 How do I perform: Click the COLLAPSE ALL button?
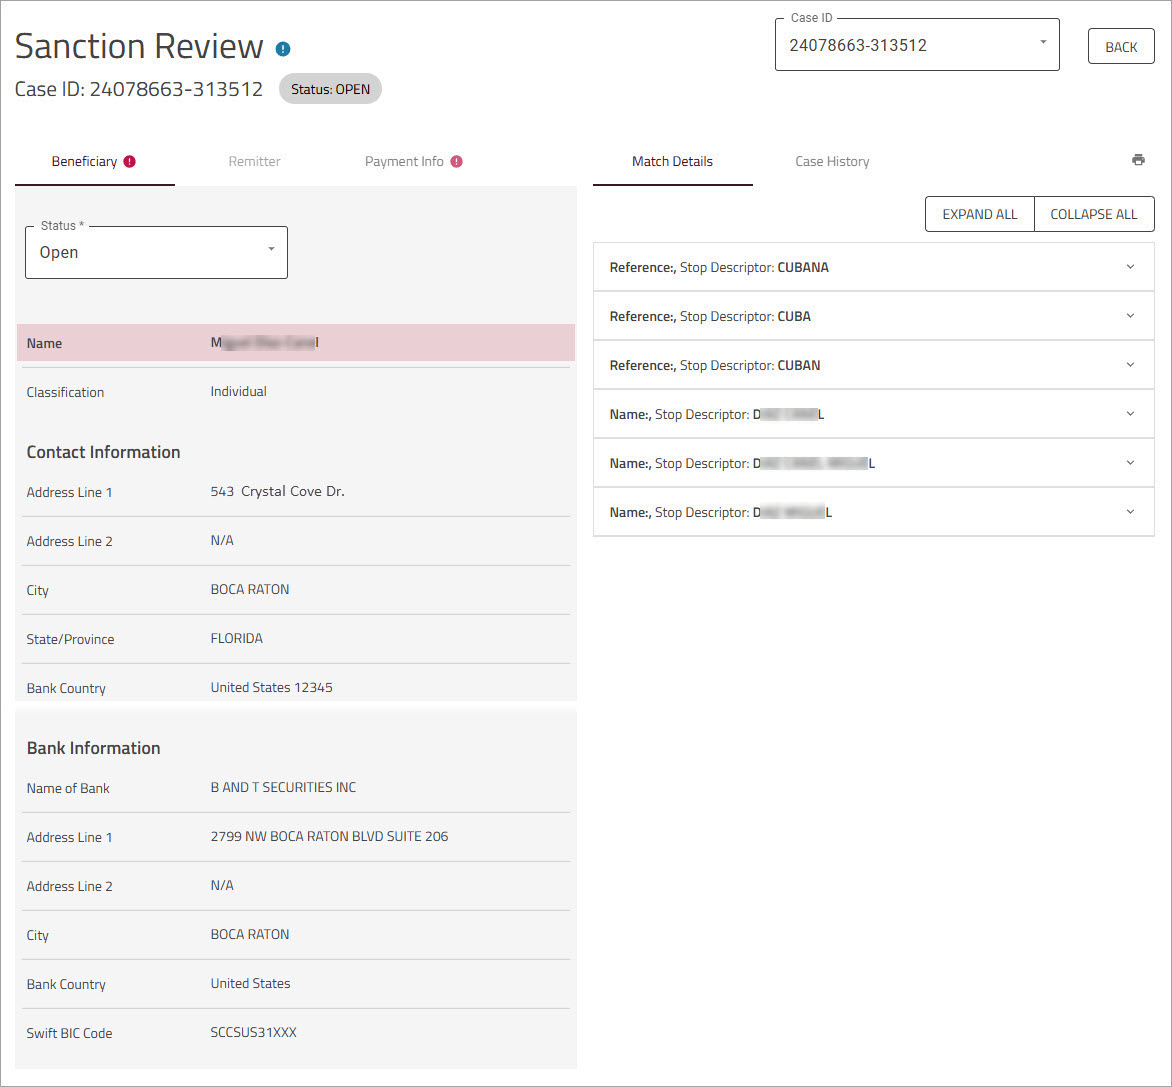(x=1093, y=213)
